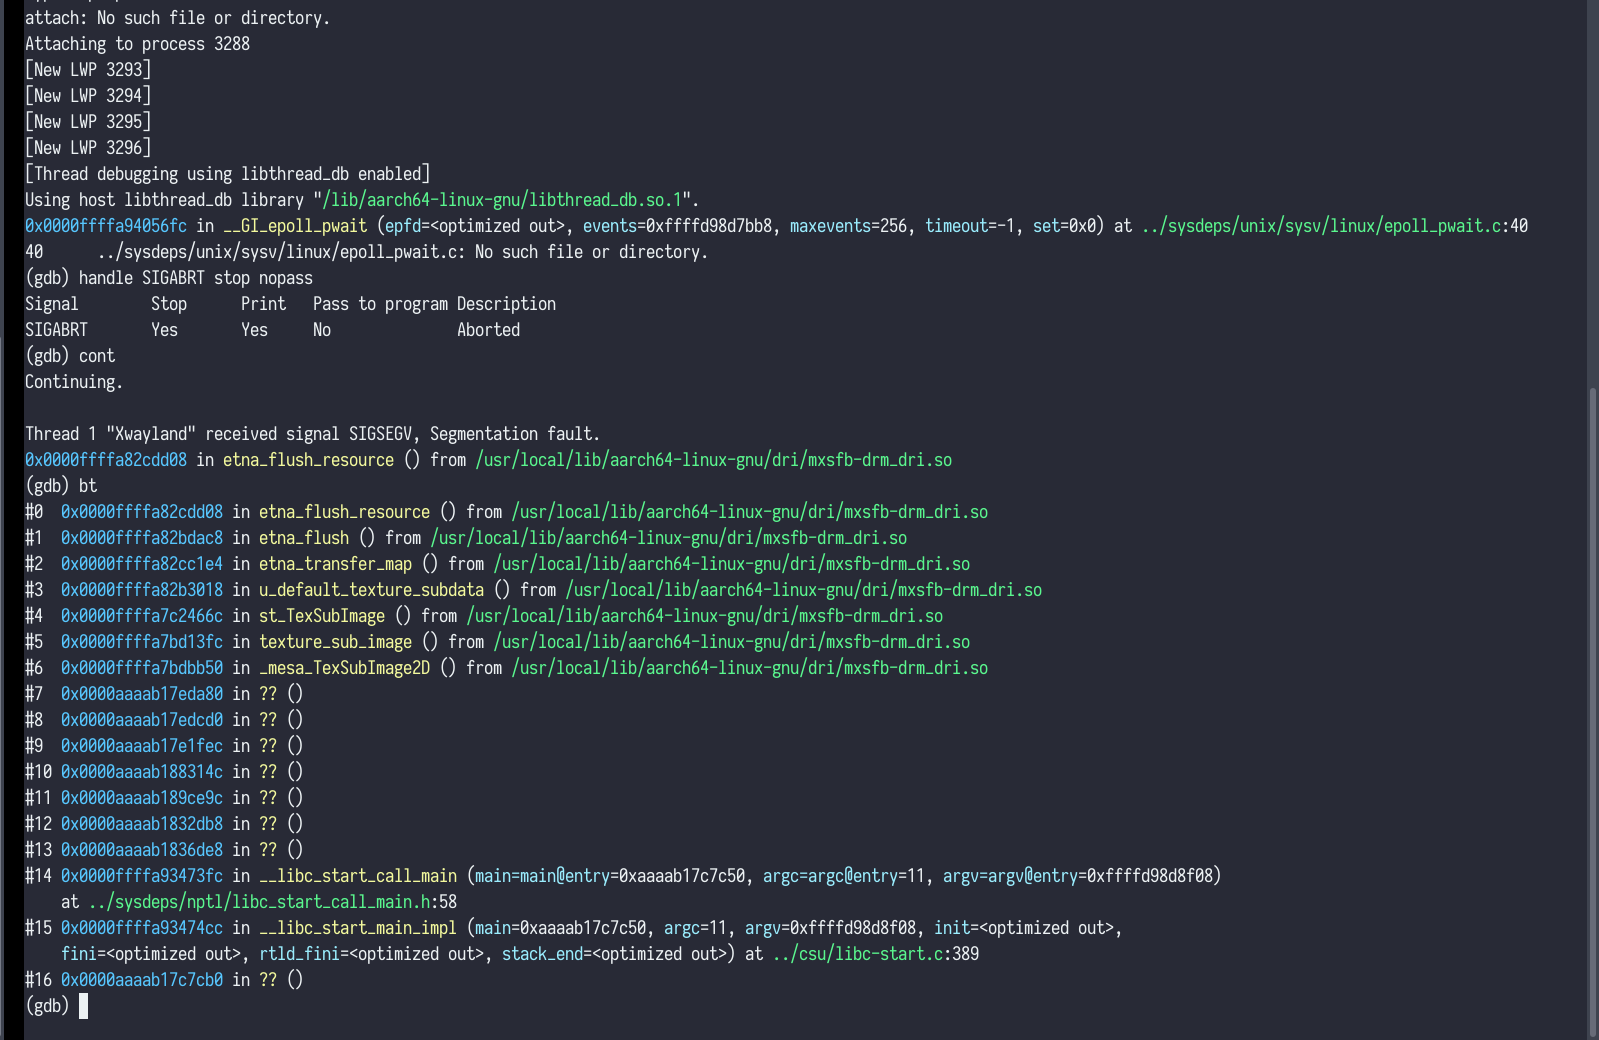Click the 'Description' column header

pyautogui.click(x=506, y=304)
